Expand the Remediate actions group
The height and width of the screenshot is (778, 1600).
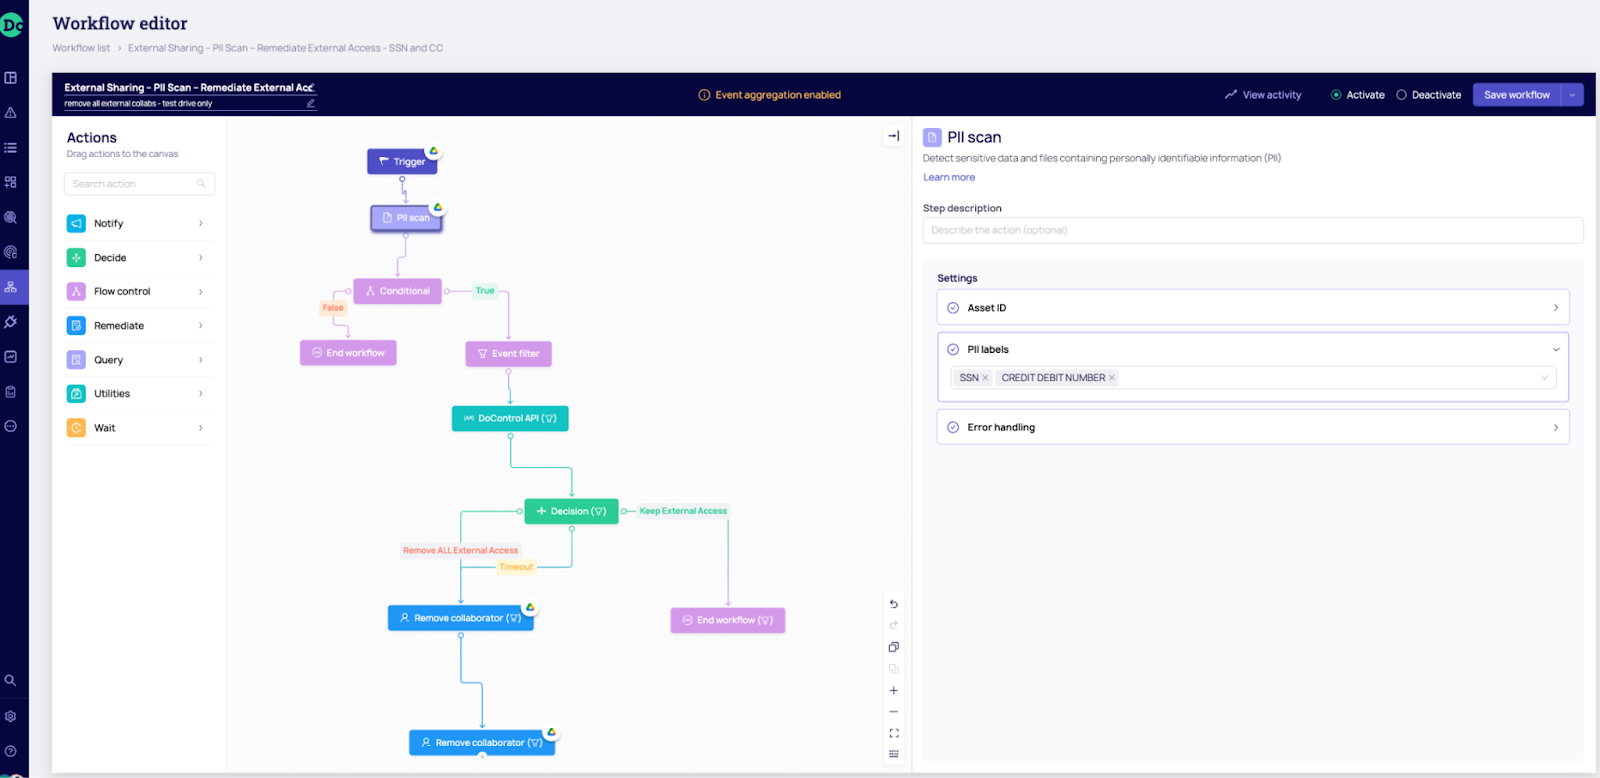[x=201, y=325]
